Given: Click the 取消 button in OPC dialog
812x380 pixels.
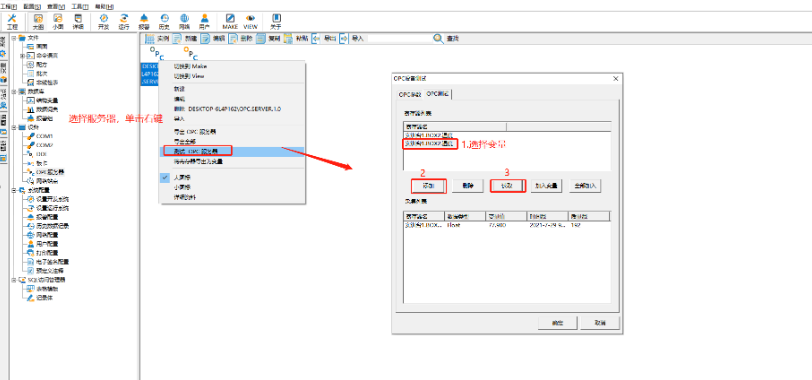Looking at the screenshot, I should 599,322.
